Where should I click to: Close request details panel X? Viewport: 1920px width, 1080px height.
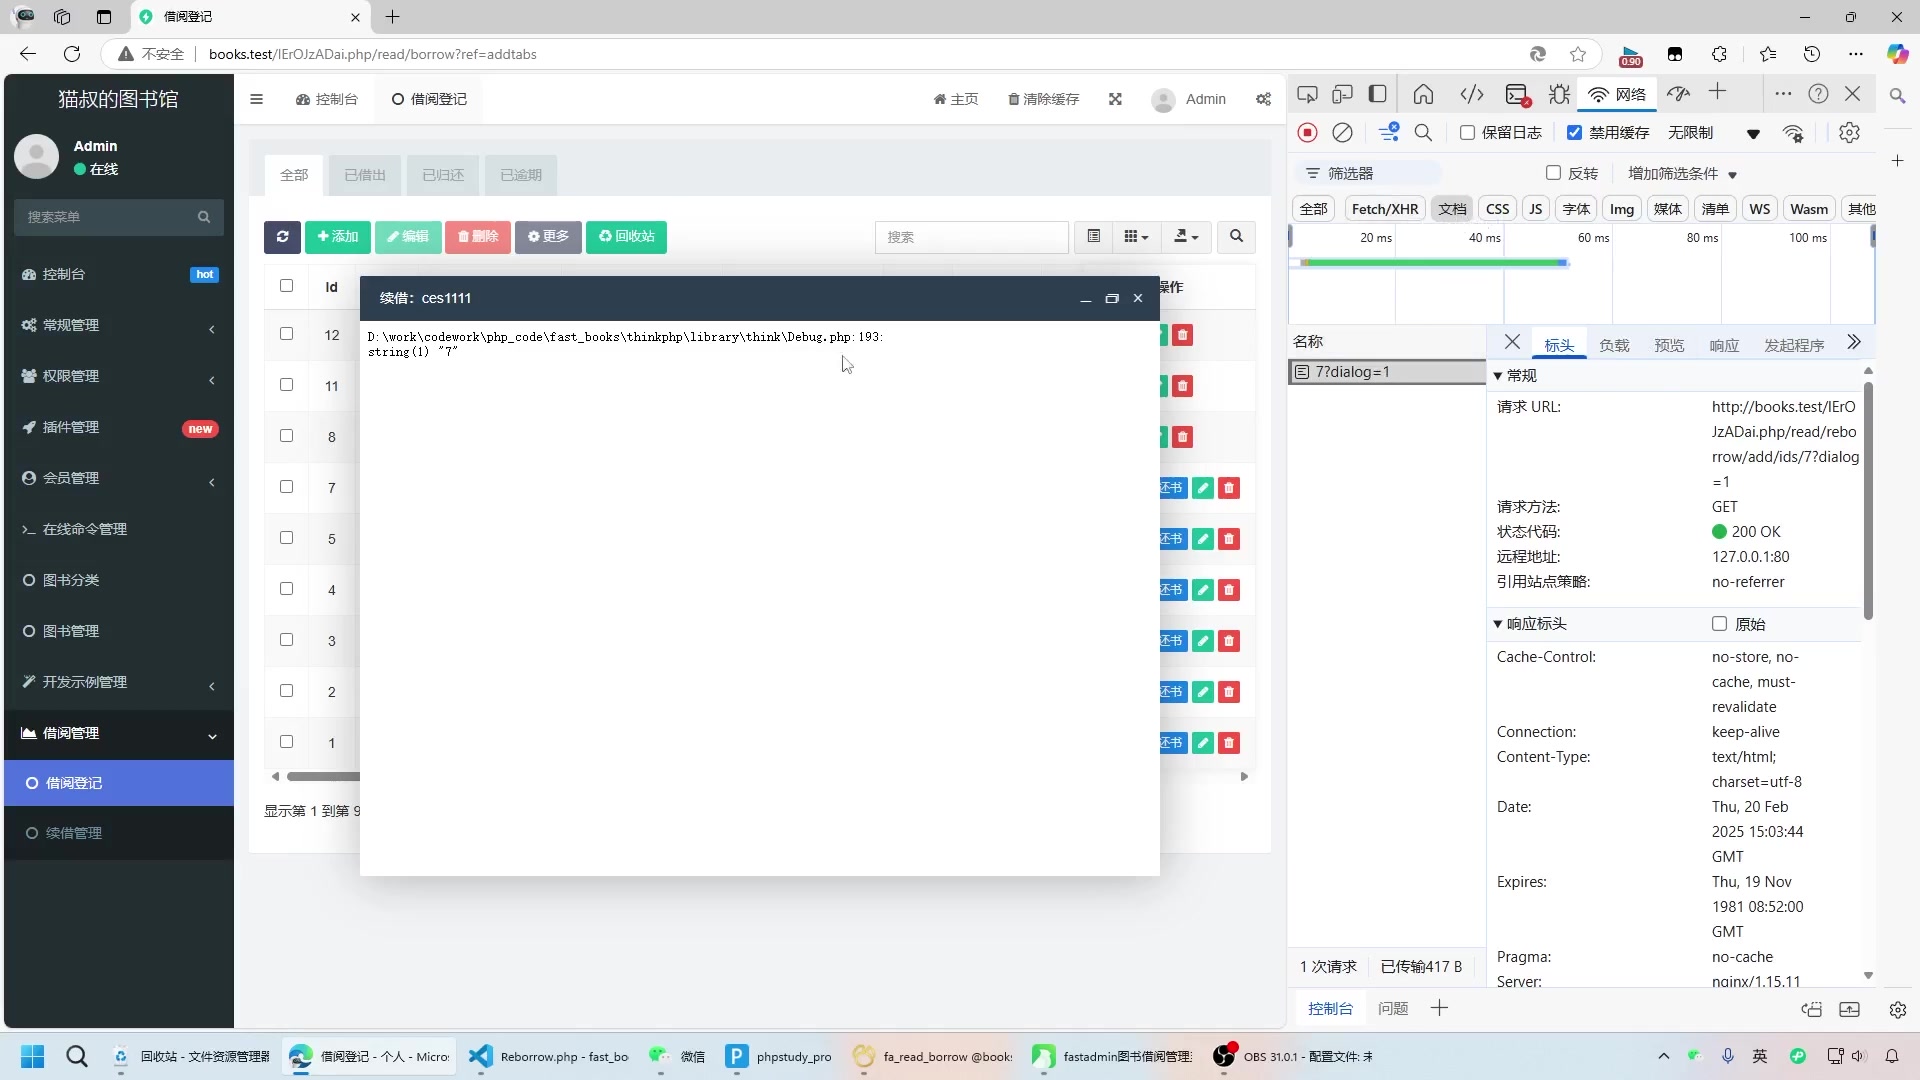(1512, 343)
